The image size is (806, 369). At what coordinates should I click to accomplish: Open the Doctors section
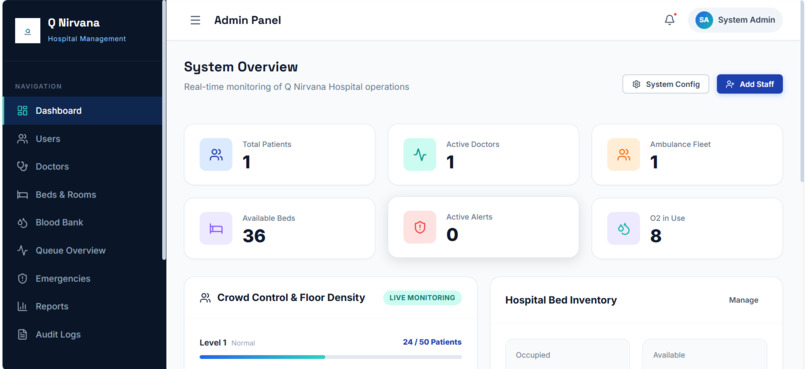(x=82, y=167)
